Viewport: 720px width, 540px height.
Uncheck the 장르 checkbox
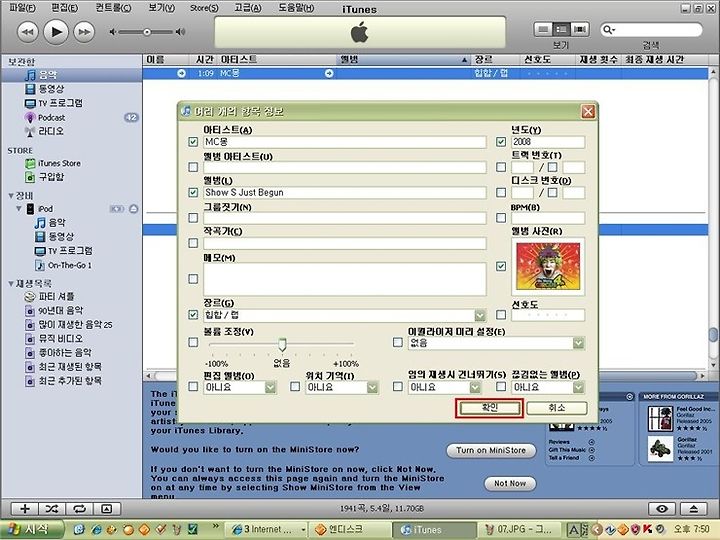[193, 315]
